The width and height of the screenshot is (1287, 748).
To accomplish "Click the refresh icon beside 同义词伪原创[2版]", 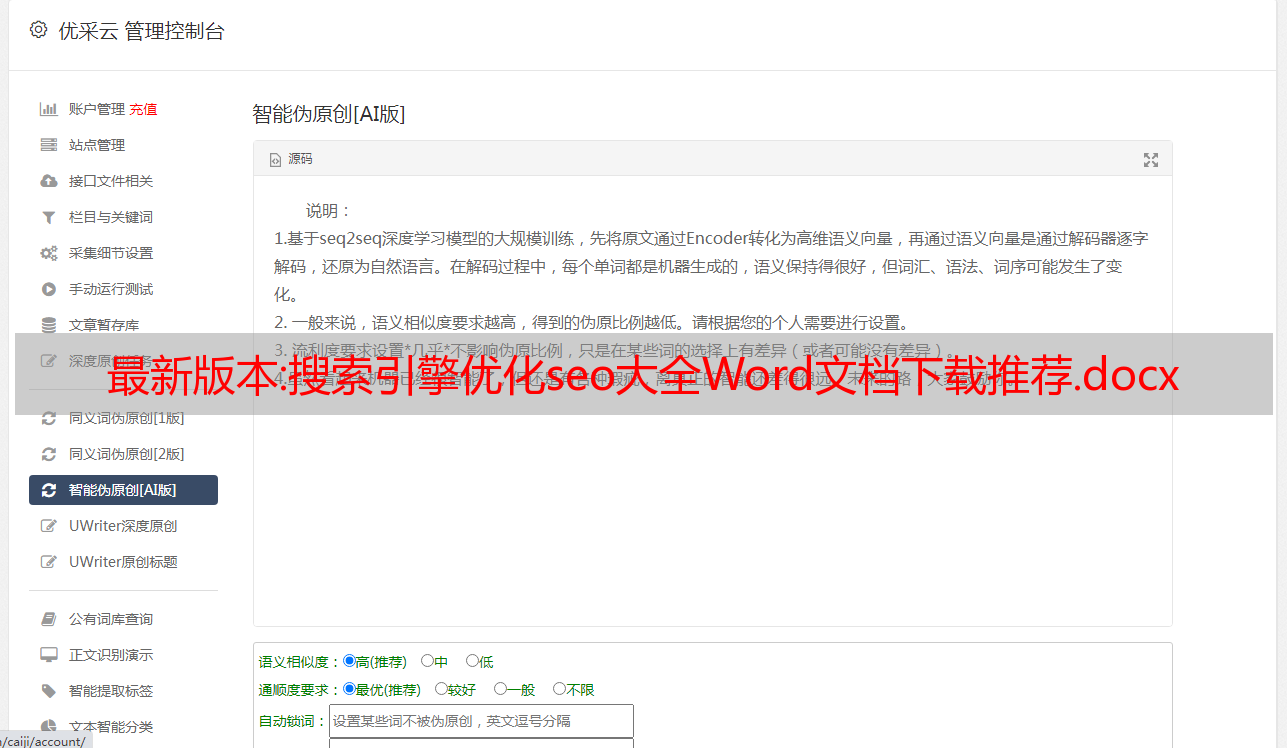I will [48, 454].
